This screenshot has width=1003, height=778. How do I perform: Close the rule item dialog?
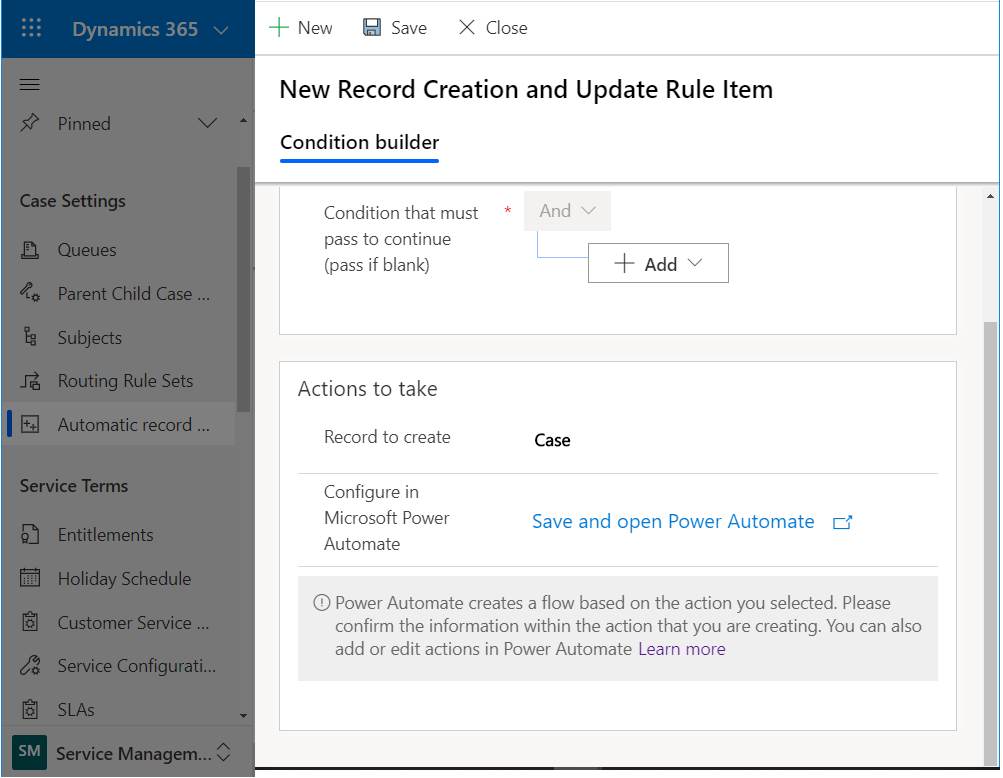pyautogui.click(x=493, y=28)
